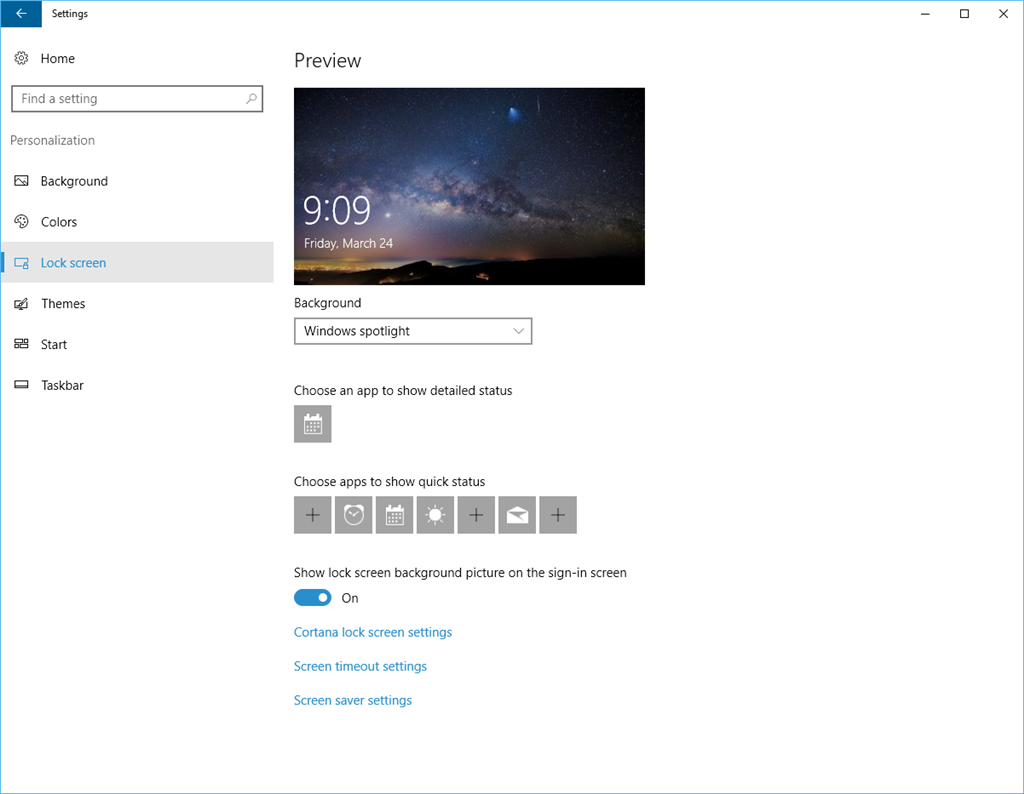Turn off lock screen picture on sign-in

312,598
